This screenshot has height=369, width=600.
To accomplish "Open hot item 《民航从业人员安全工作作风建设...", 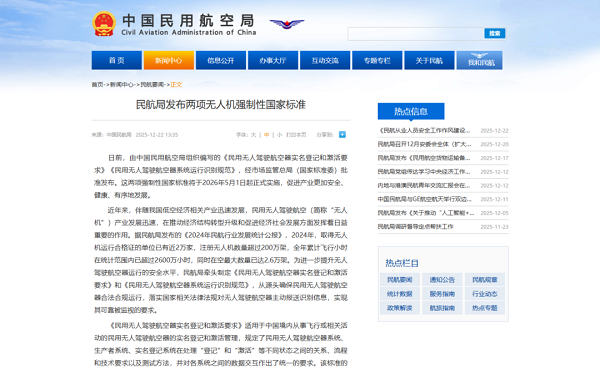I will coord(424,131).
